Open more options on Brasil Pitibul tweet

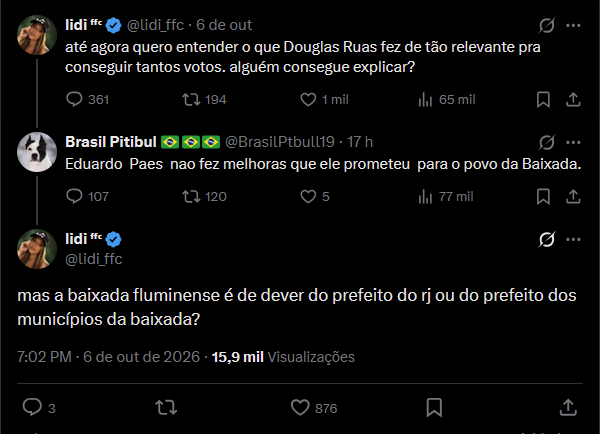point(573,142)
